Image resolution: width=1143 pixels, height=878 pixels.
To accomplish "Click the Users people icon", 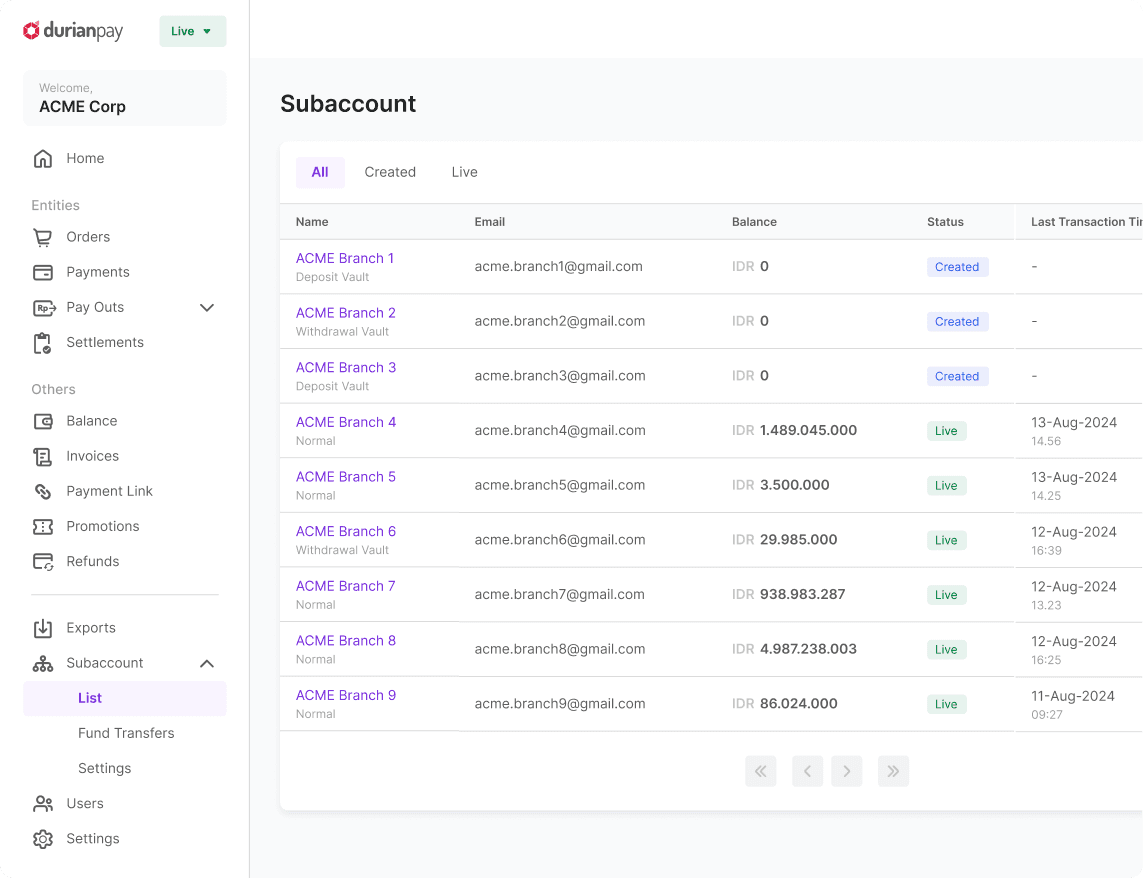I will (x=43, y=804).
